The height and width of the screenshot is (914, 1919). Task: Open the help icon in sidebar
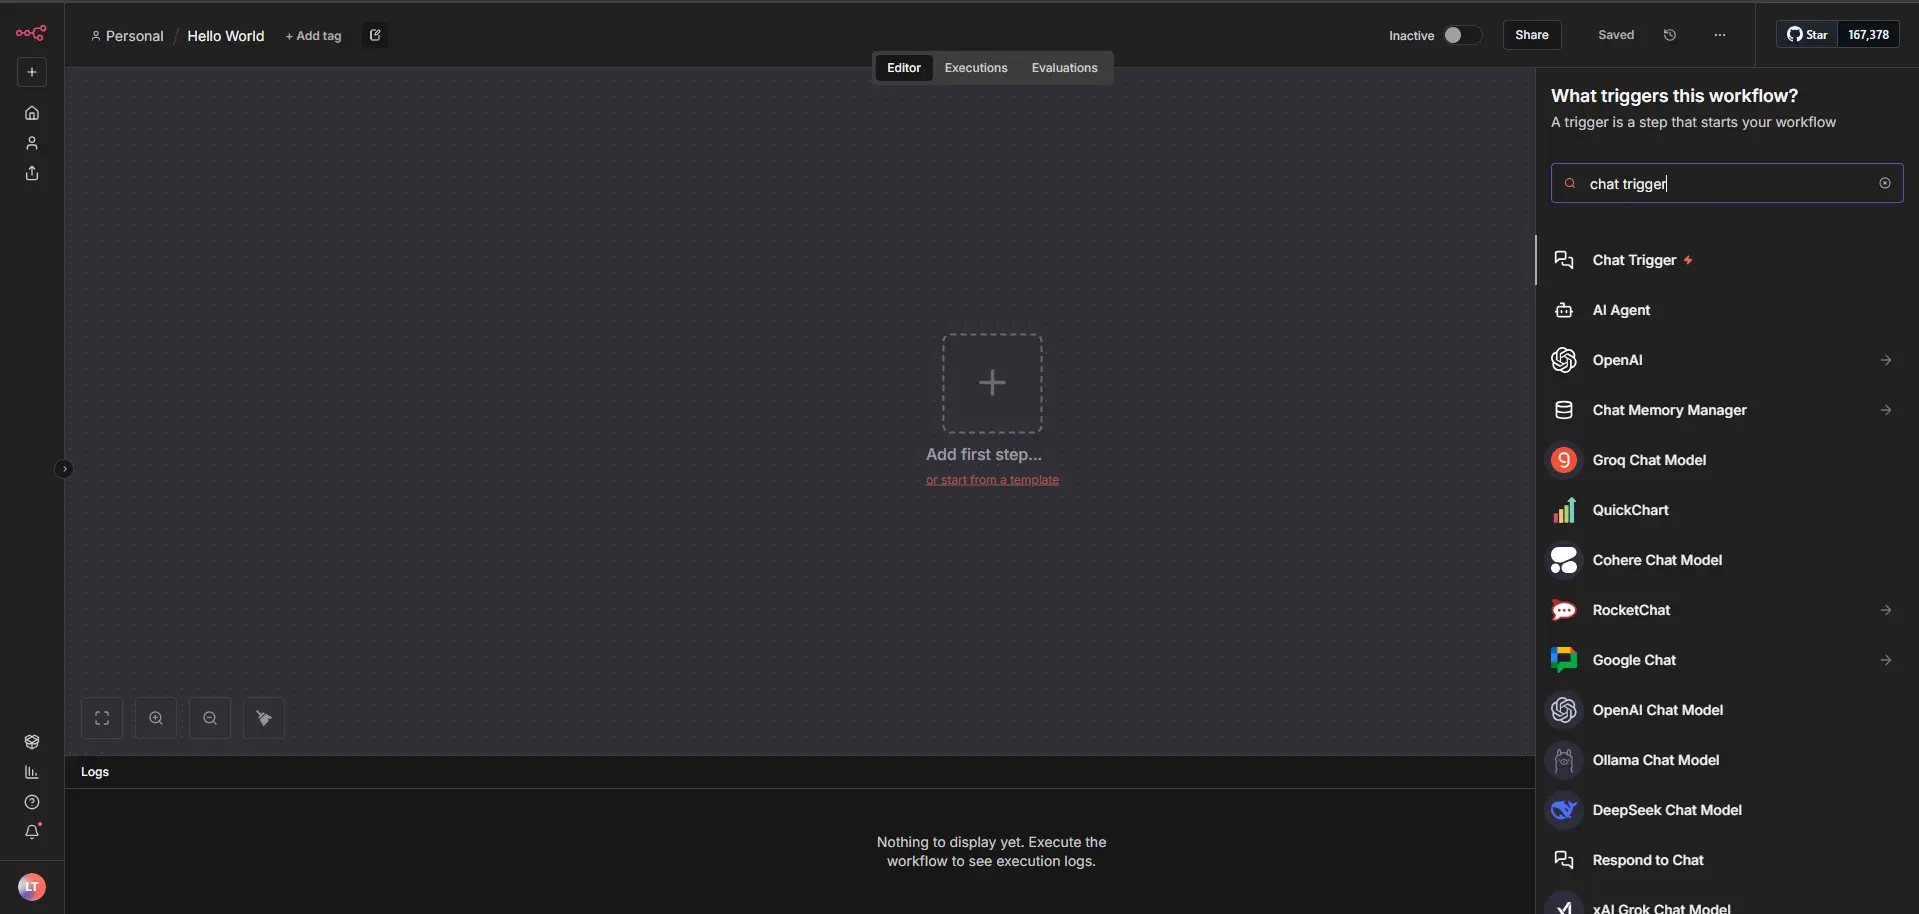tap(32, 802)
